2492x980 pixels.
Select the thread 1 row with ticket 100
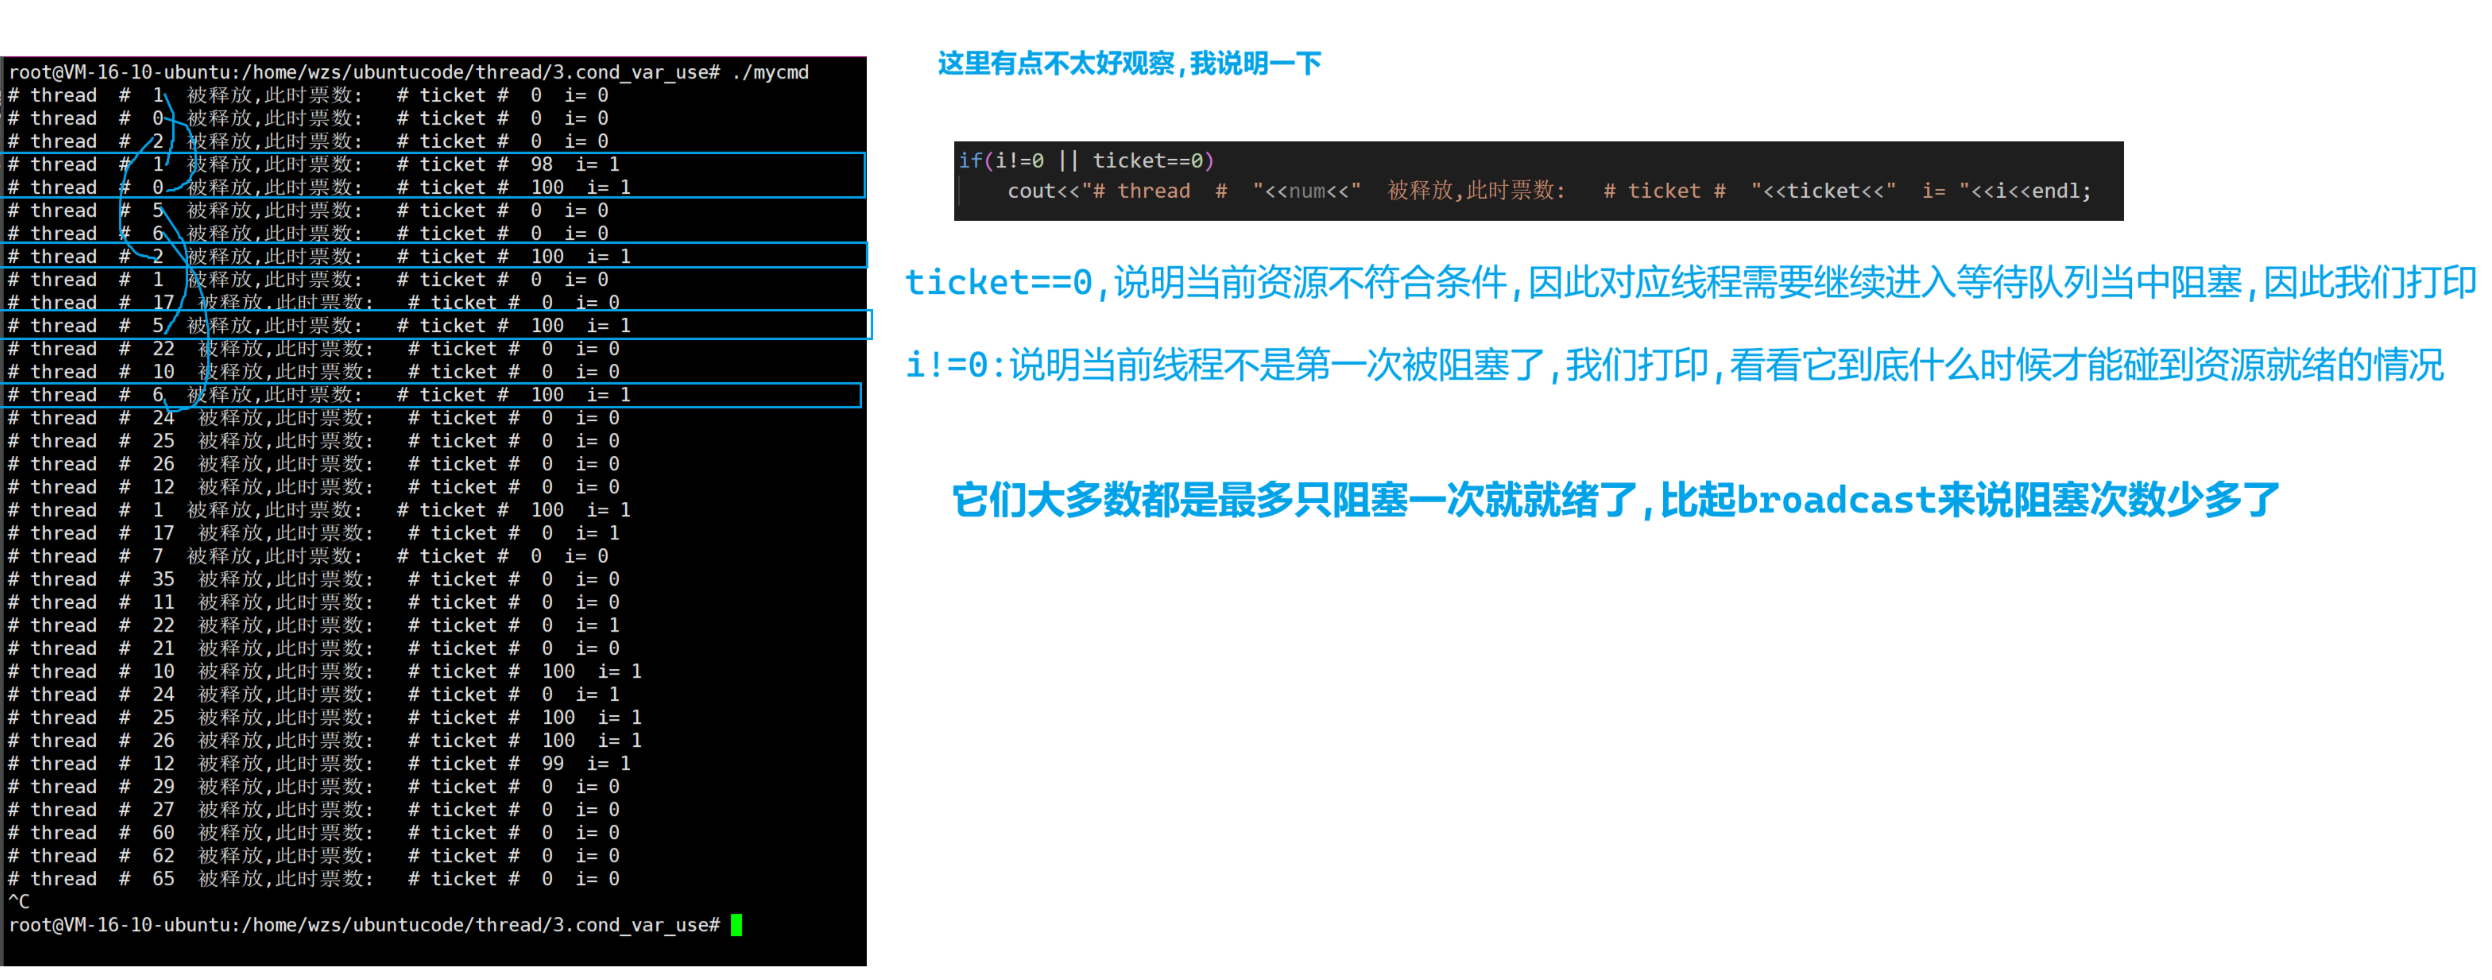[320, 510]
